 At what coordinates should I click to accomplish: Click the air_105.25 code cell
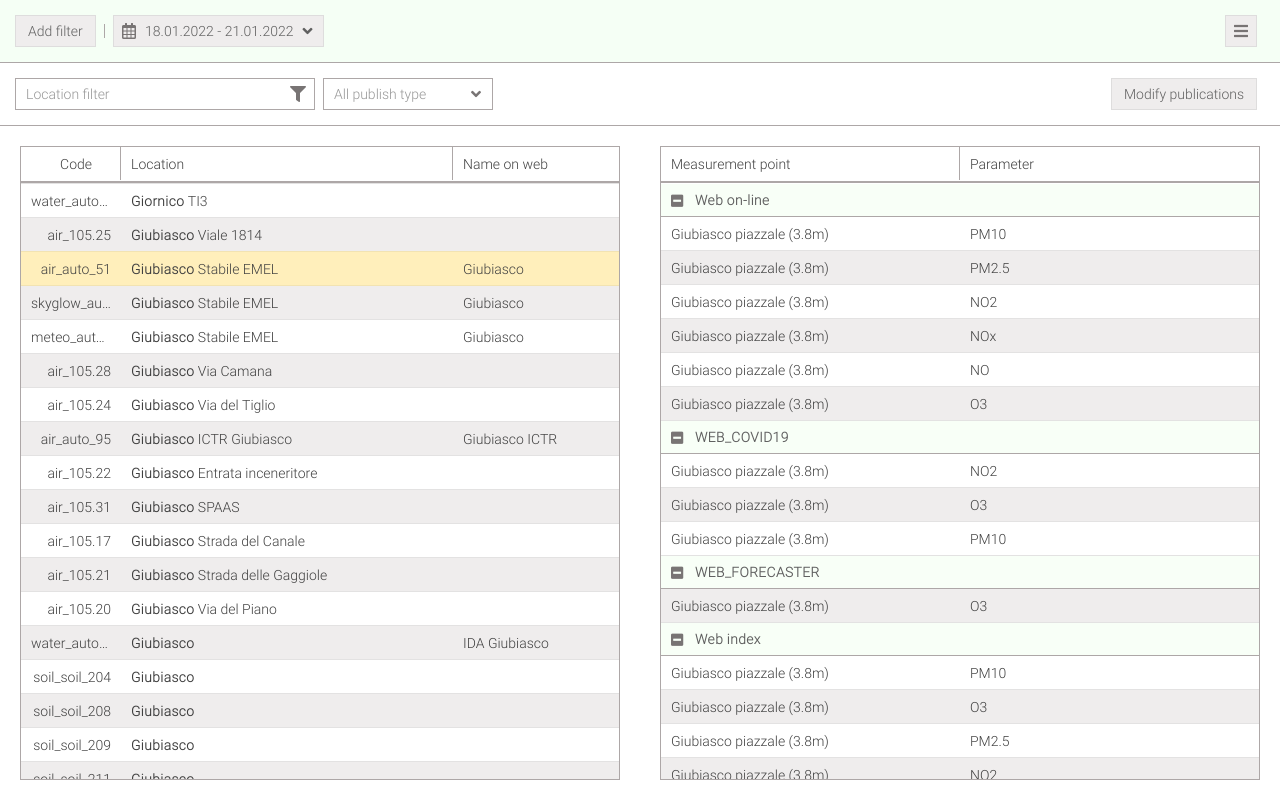71,235
